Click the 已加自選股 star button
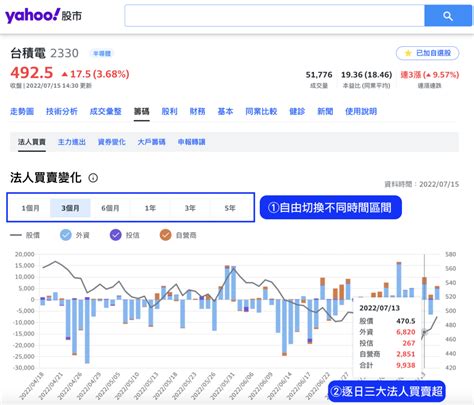 click(427, 53)
